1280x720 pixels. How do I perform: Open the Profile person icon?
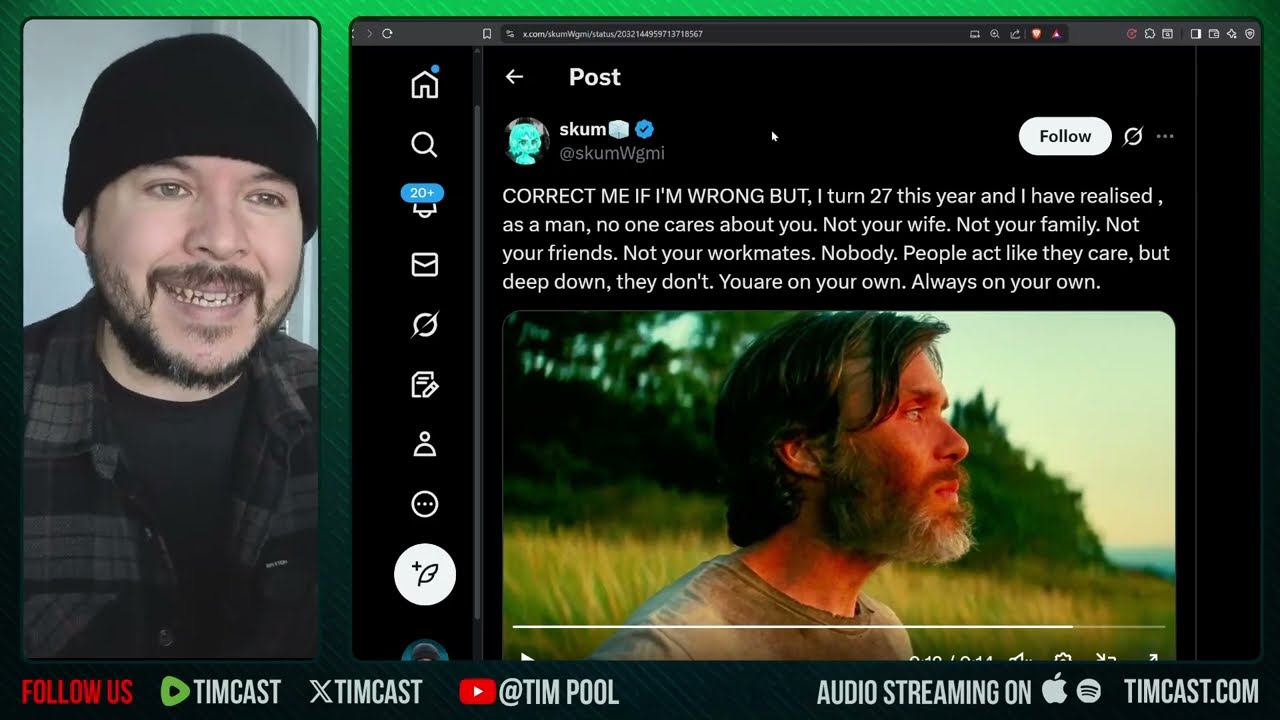(424, 444)
